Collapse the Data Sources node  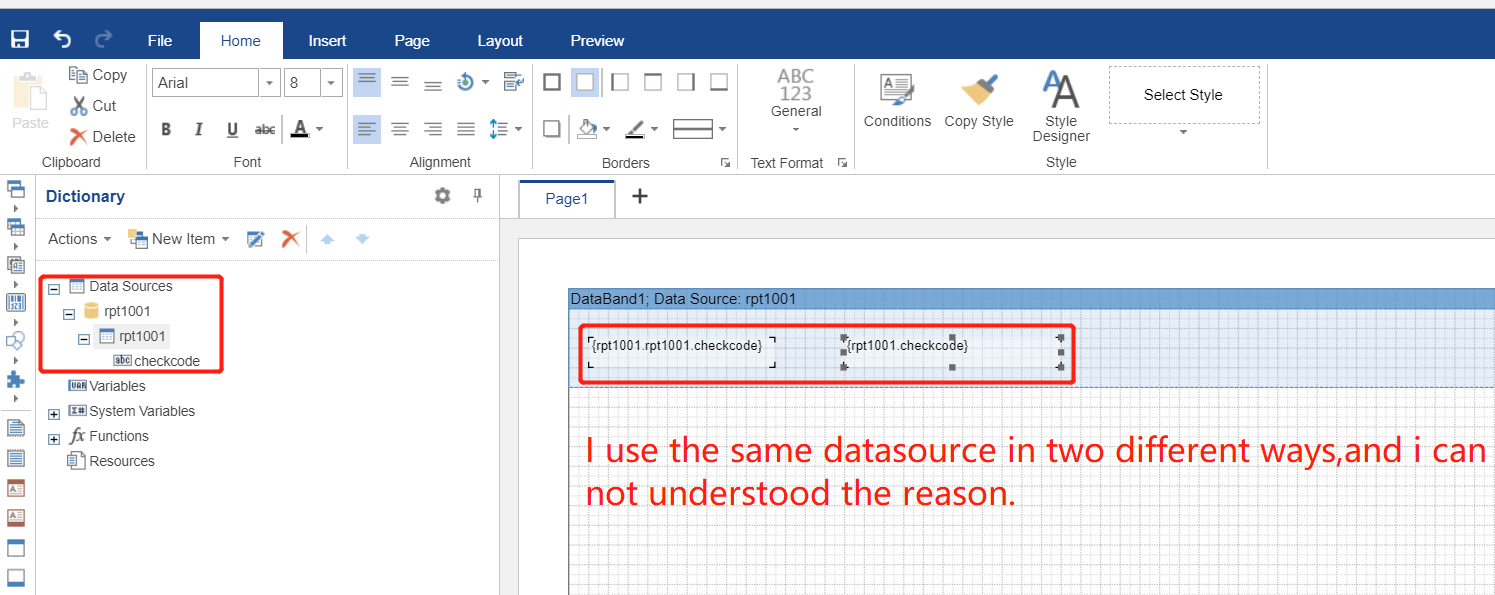click(x=54, y=288)
